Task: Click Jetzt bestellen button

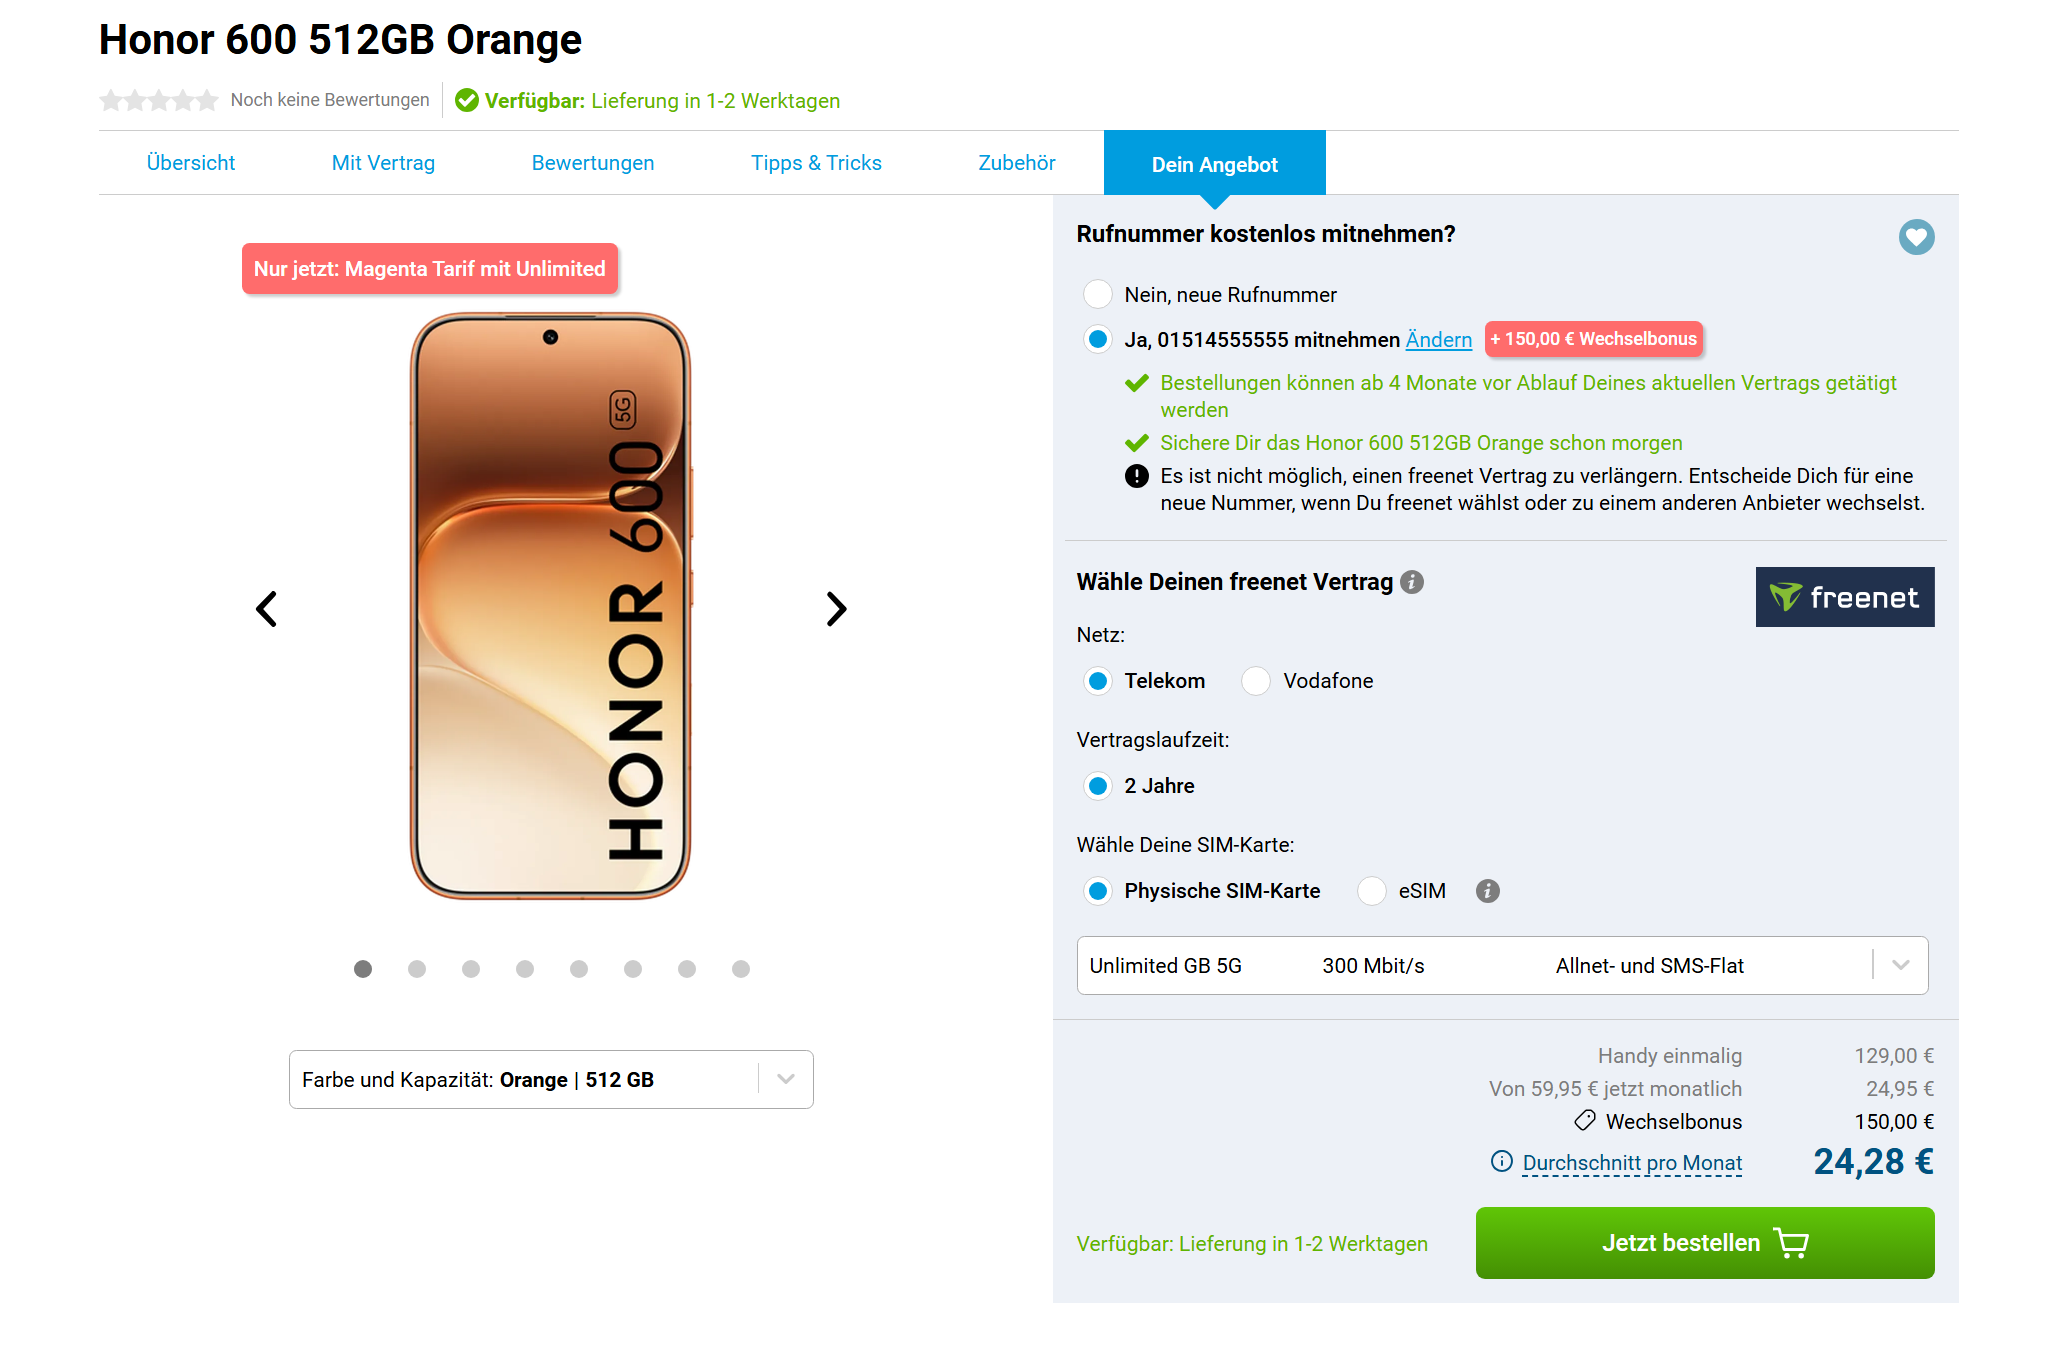Action: point(1705,1243)
